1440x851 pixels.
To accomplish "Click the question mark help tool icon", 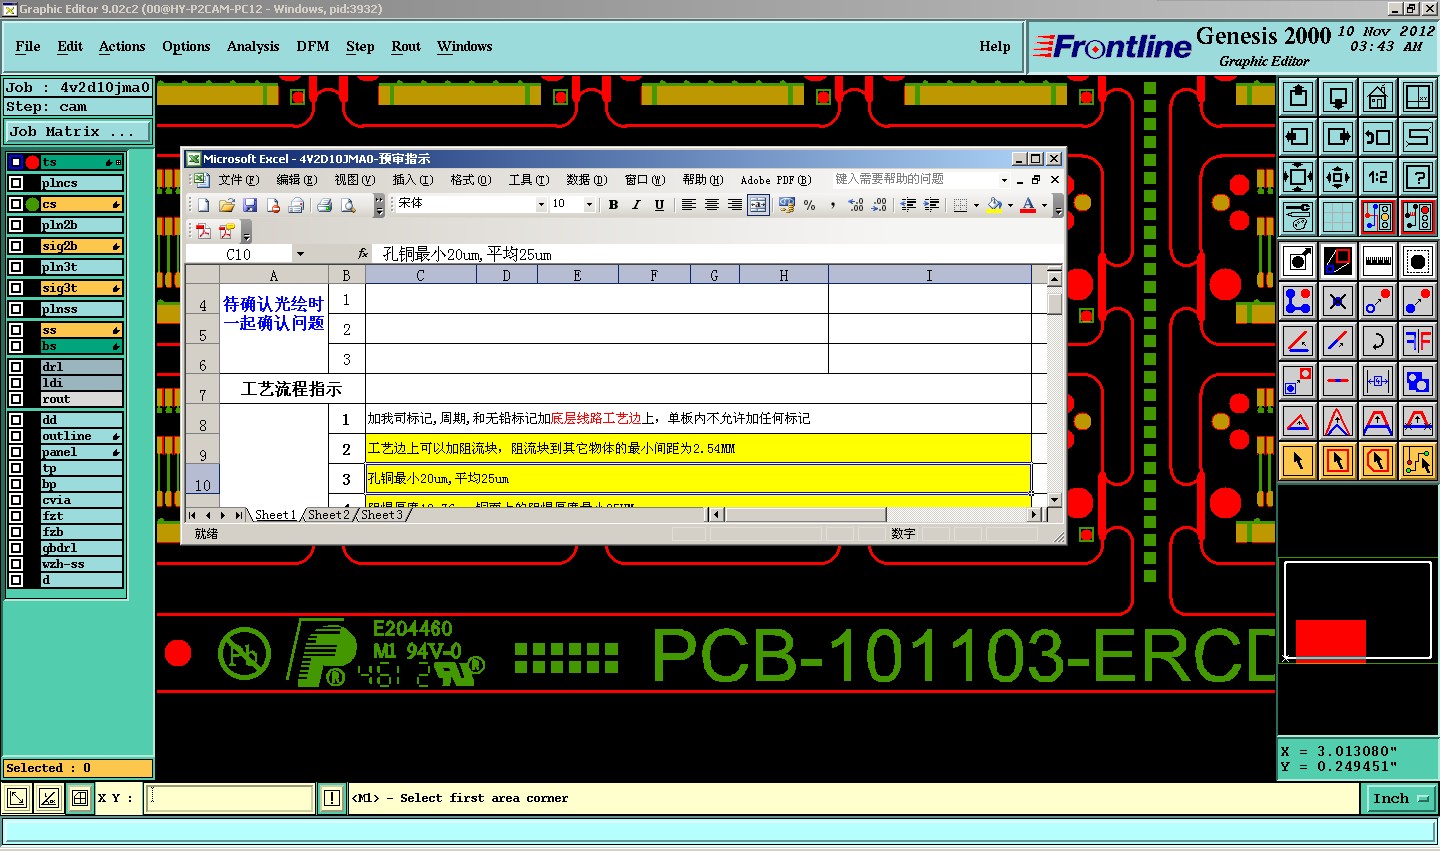I will [1418, 177].
